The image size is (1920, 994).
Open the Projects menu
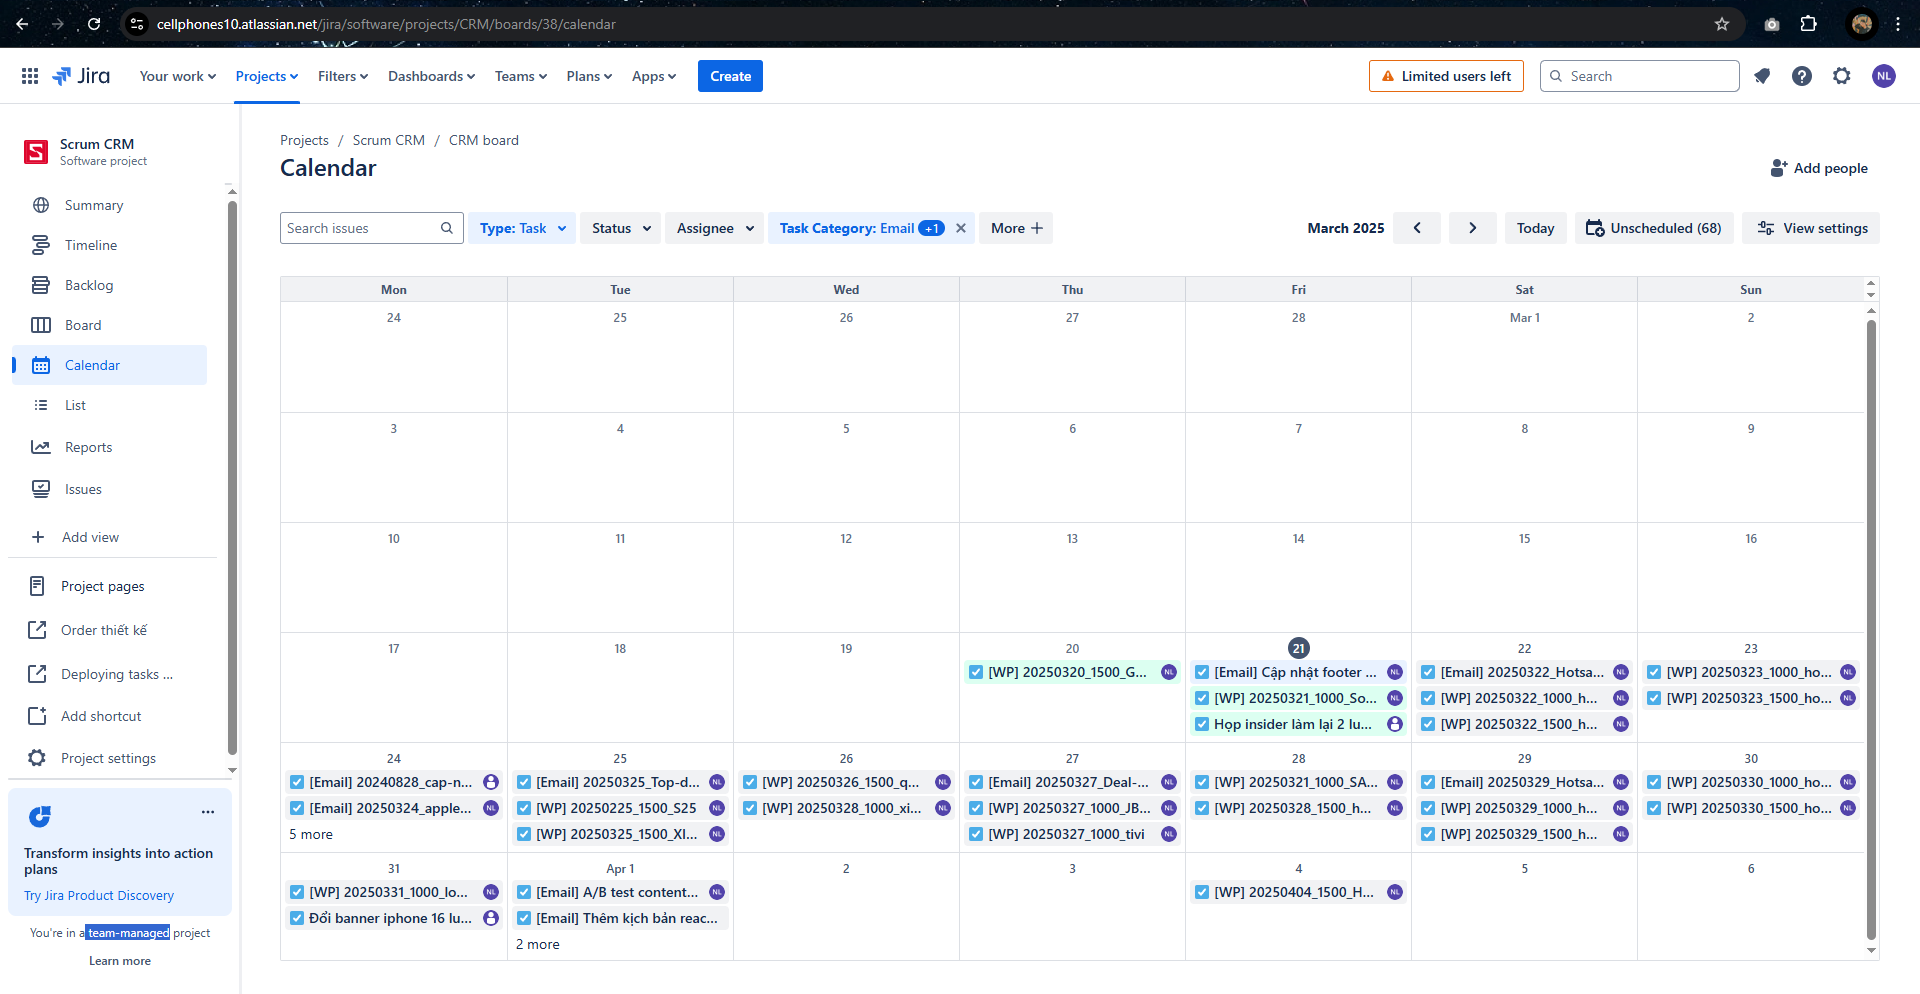(x=266, y=76)
